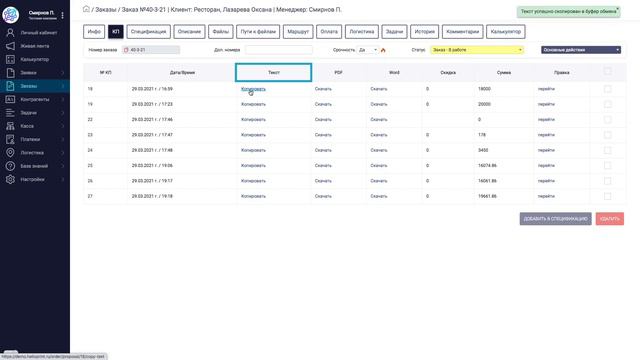Expand the Касса submenu chevron

[x=63, y=126]
